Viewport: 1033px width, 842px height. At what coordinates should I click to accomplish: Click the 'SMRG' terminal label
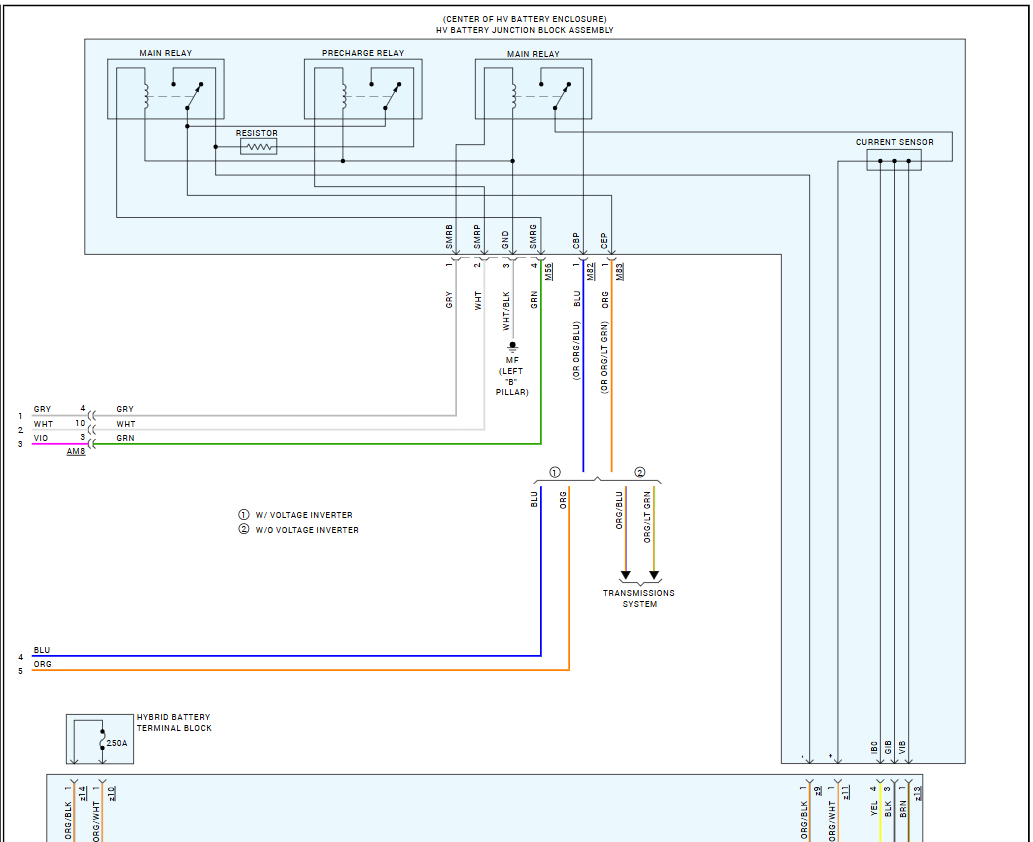click(x=533, y=237)
